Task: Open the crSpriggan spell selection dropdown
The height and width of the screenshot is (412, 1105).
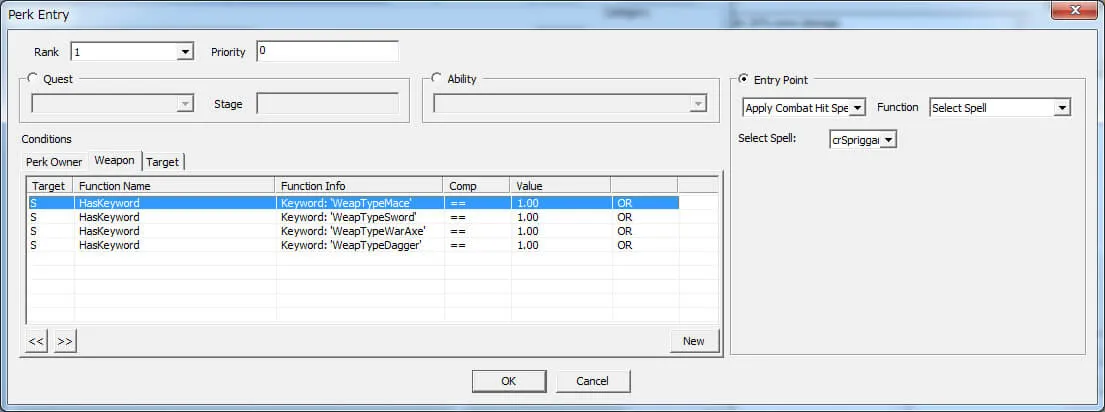Action: 888,140
